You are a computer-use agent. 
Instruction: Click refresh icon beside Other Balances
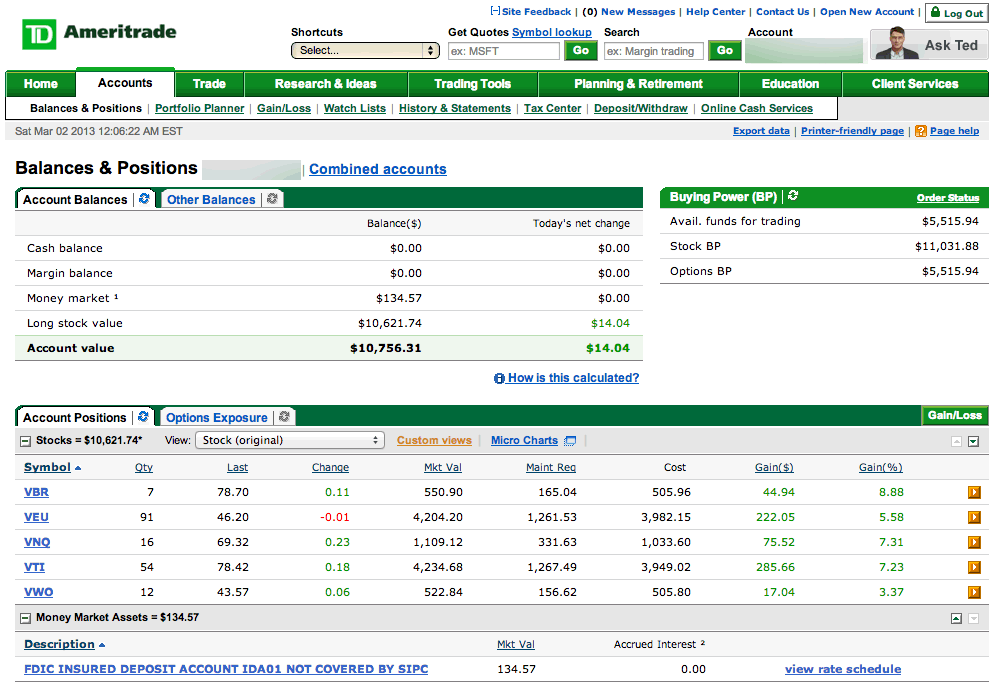pos(272,199)
